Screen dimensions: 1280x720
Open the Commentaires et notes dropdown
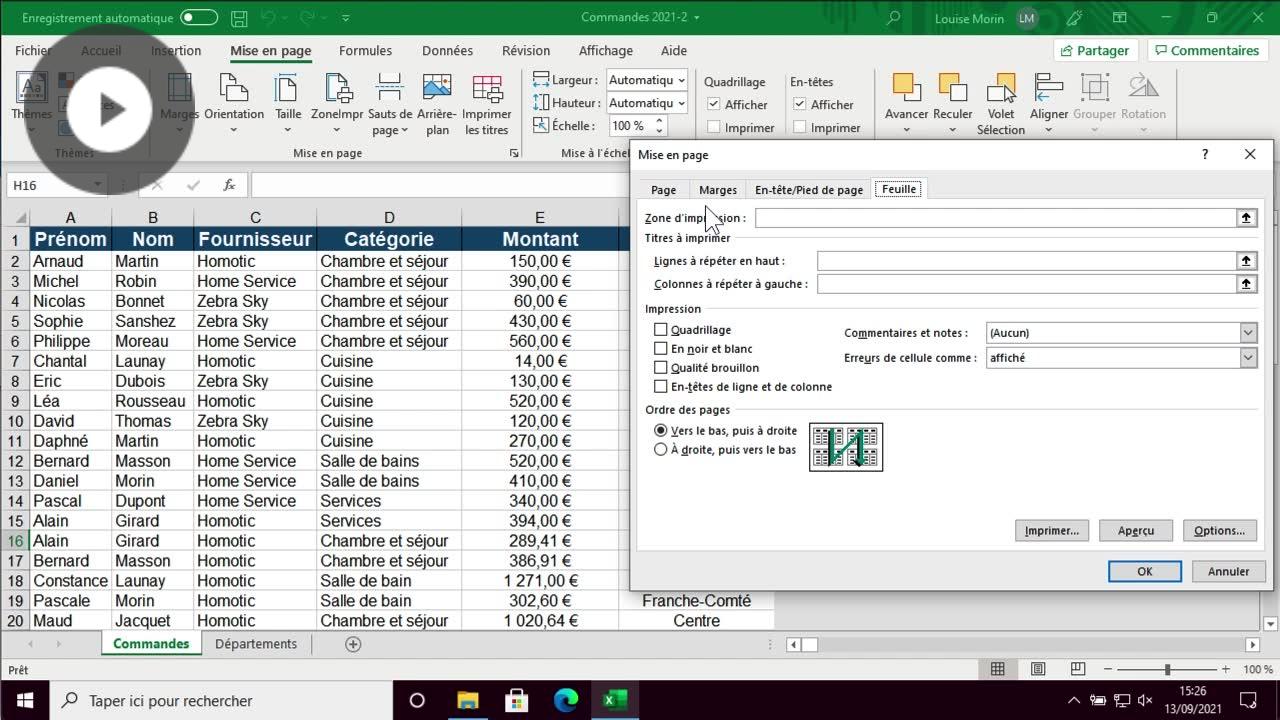click(x=1247, y=332)
